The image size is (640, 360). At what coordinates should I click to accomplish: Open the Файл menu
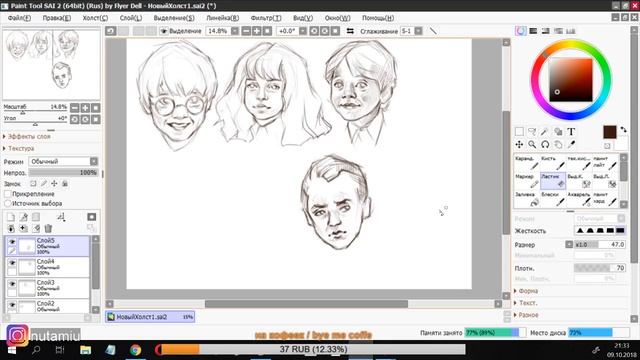19,18
